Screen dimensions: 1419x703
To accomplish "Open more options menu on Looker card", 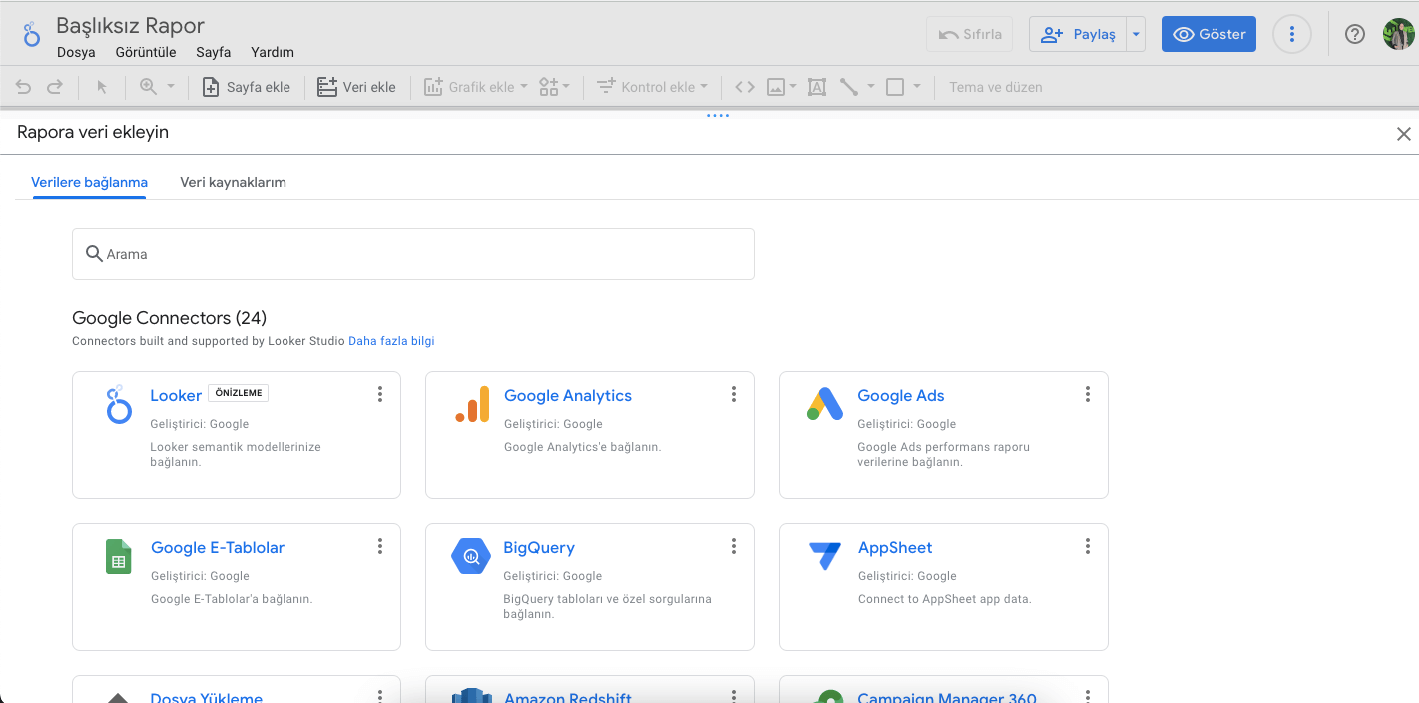I will [380, 395].
